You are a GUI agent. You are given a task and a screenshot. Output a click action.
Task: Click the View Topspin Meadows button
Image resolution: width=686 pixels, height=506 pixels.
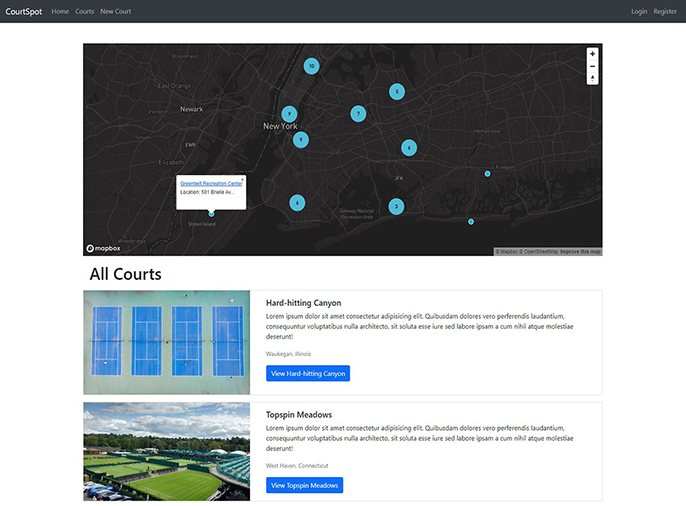(304, 485)
